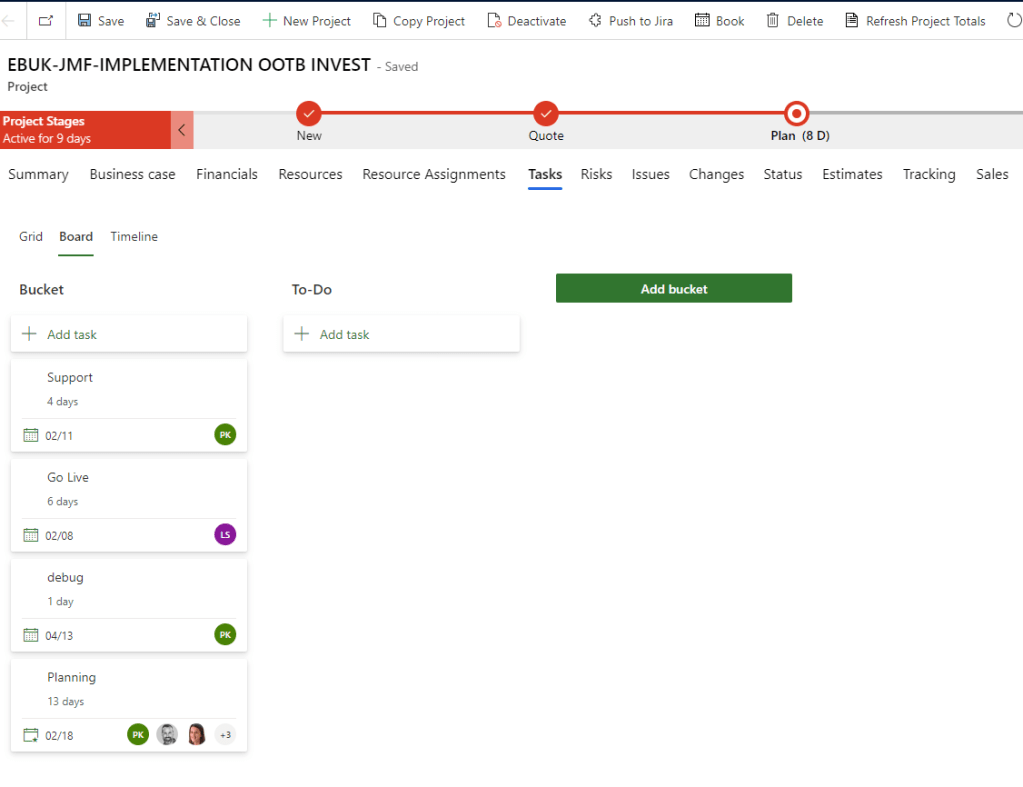Click the green Add bucket button
Image resolution: width=1023 pixels, height=787 pixels.
[x=673, y=289]
